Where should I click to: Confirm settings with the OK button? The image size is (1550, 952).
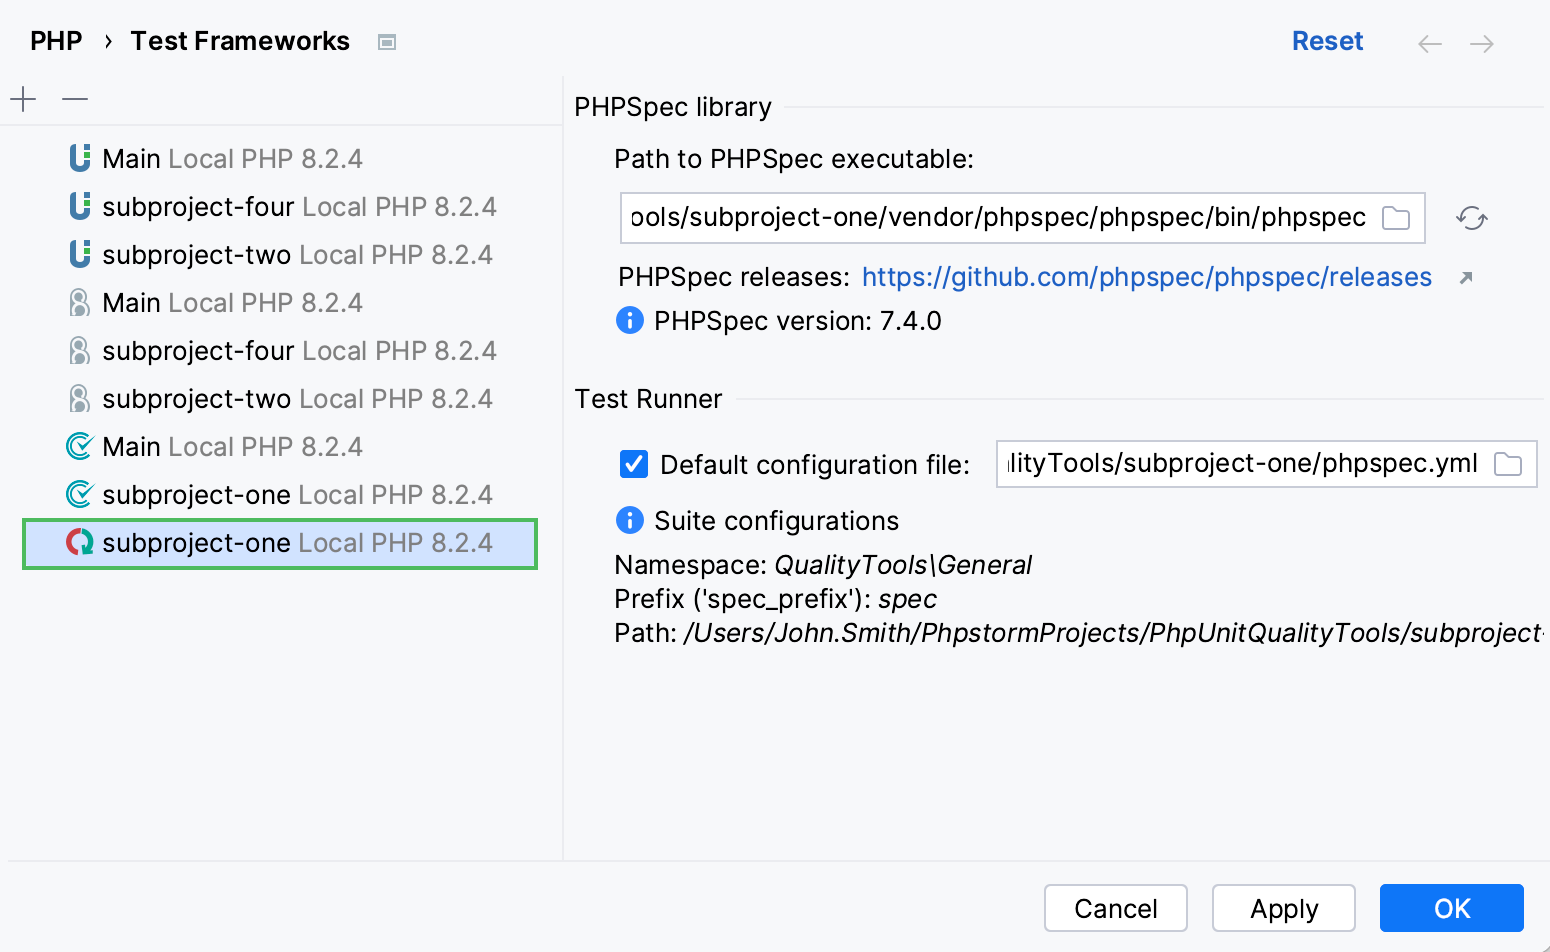1451,908
